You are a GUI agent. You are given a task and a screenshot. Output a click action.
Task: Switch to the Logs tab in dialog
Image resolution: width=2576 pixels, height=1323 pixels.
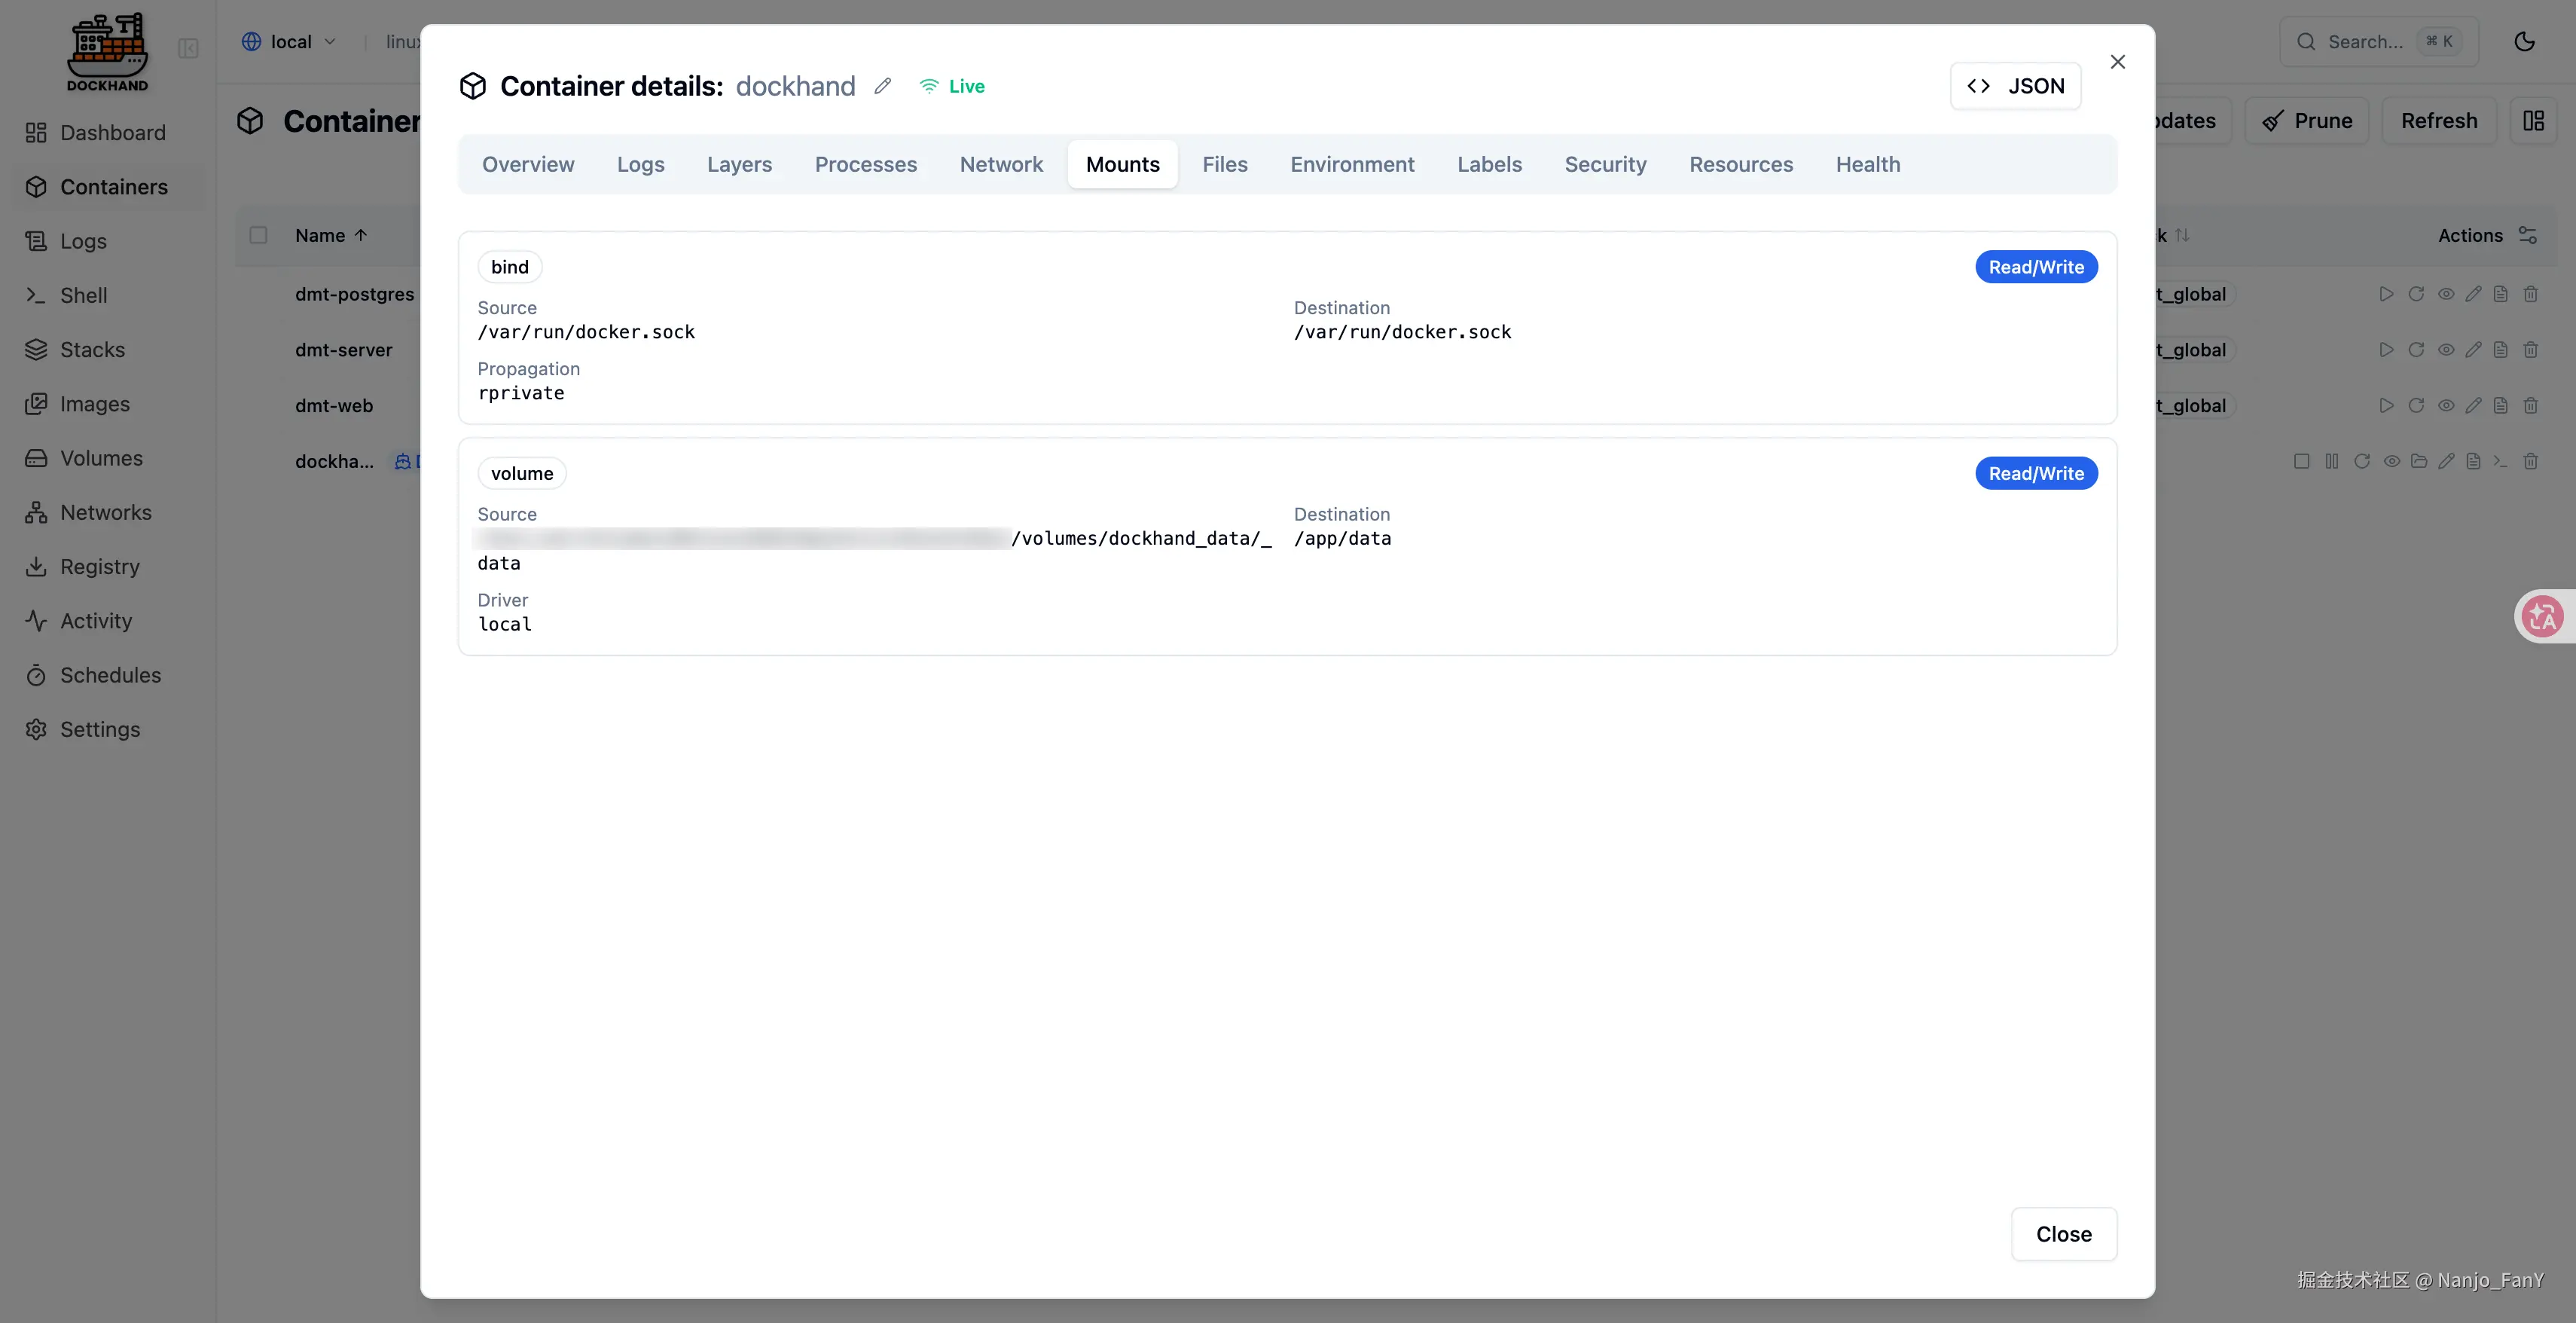pos(640,164)
